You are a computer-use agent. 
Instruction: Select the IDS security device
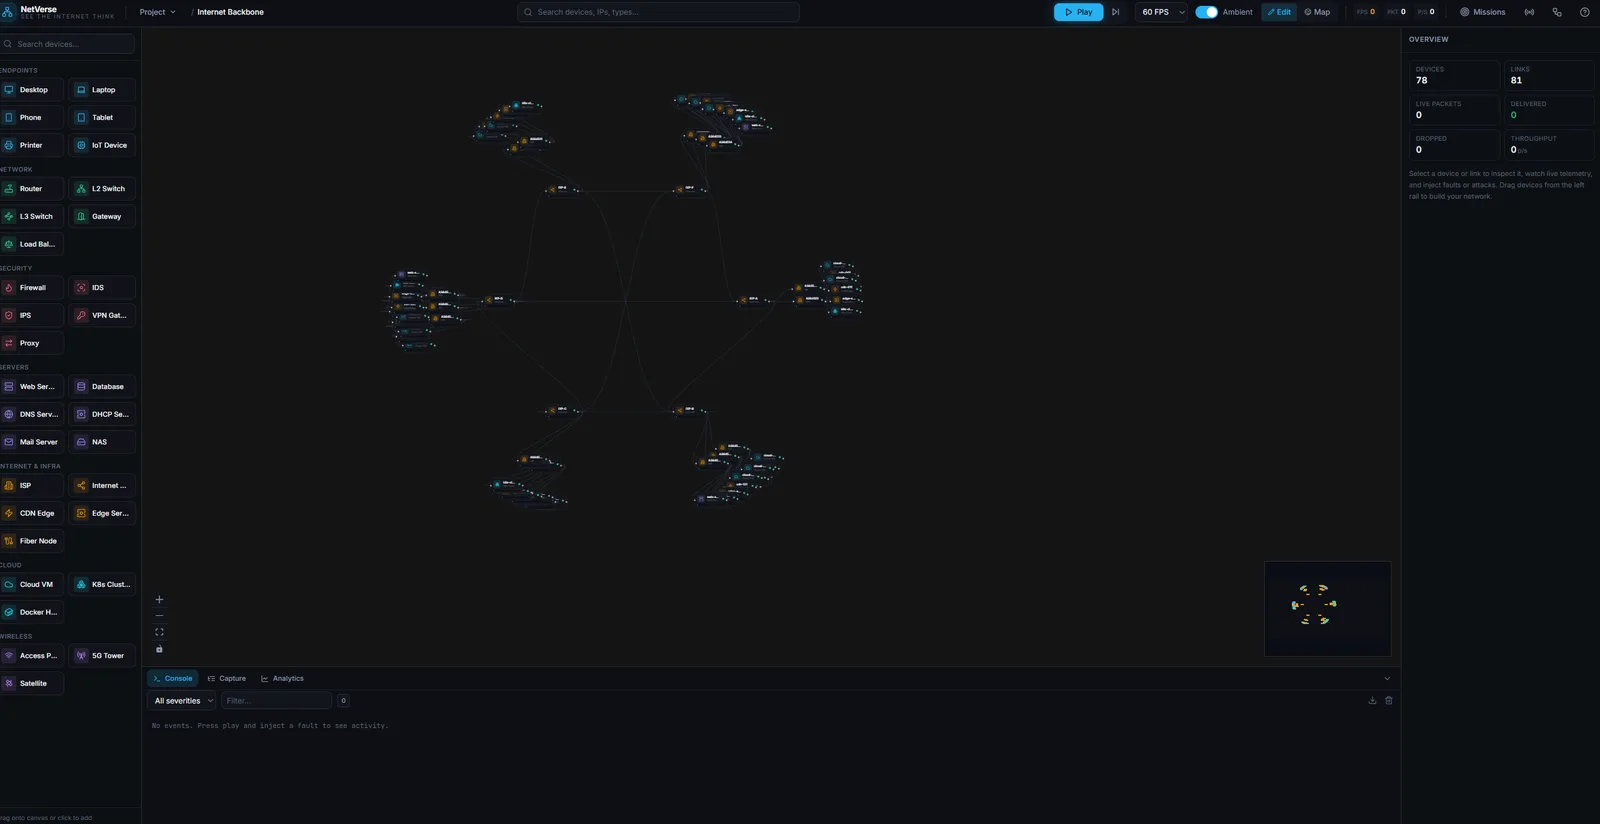pyautogui.click(x=102, y=288)
